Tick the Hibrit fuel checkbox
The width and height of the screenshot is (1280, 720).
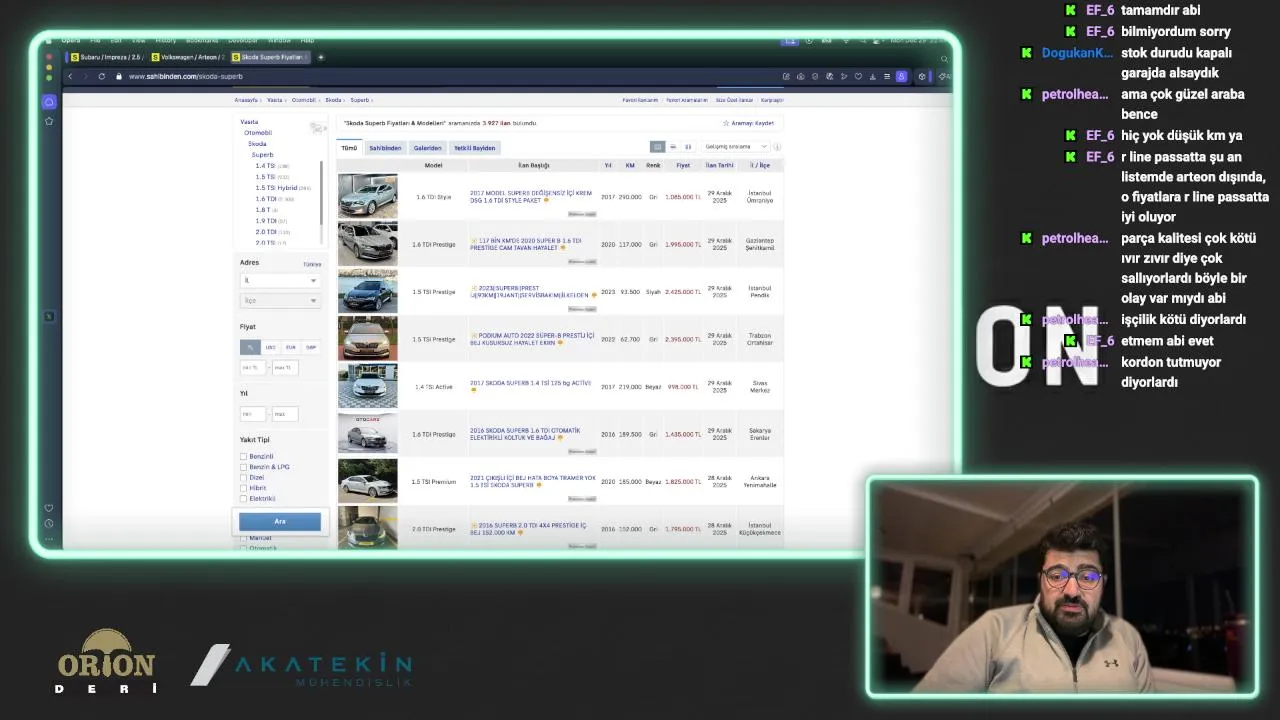[x=243, y=488]
